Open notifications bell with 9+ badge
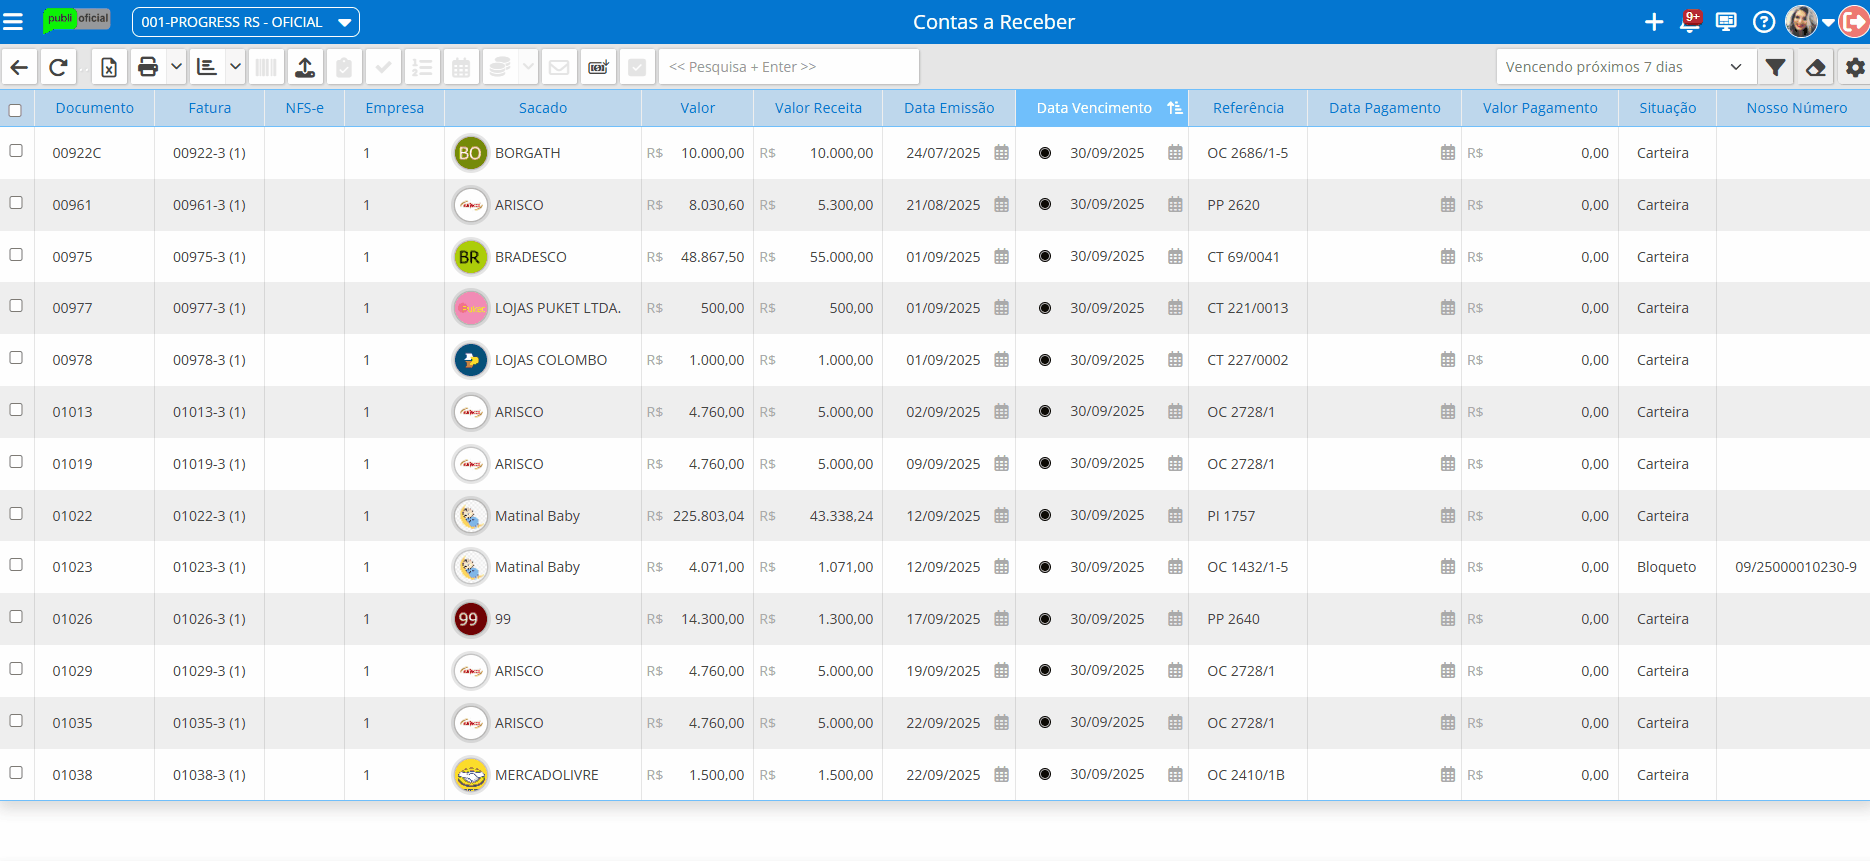The height and width of the screenshot is (861, 1870). pos(1690,22)
